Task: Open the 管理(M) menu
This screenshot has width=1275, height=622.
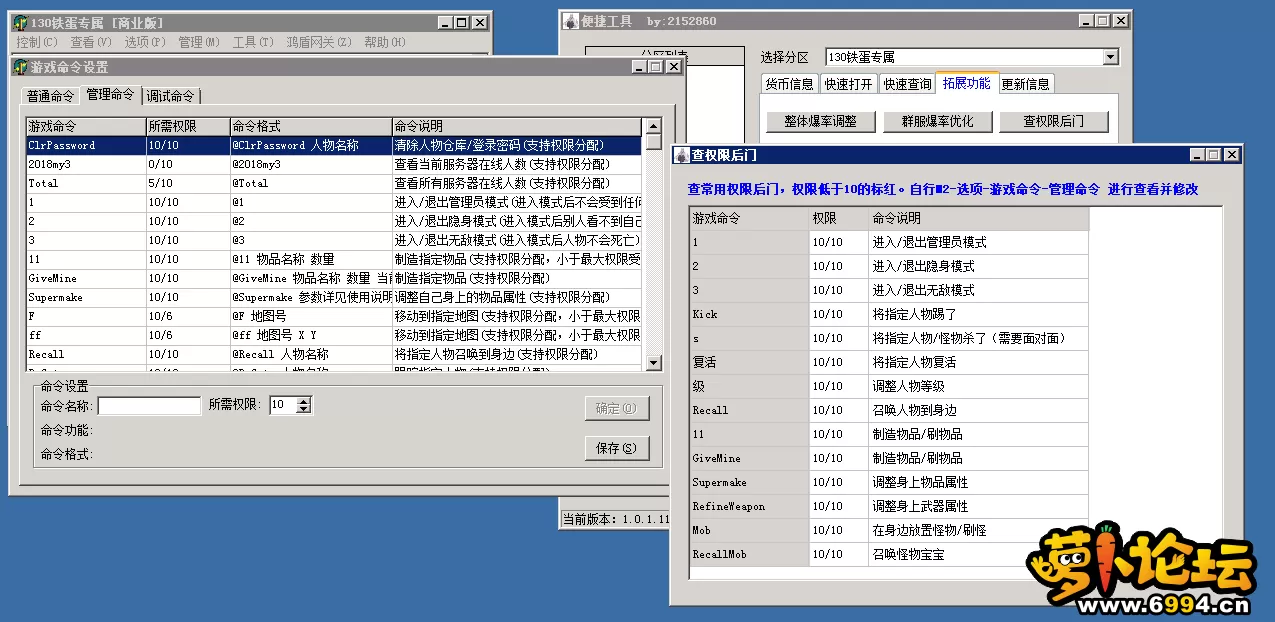Action: 199,42
